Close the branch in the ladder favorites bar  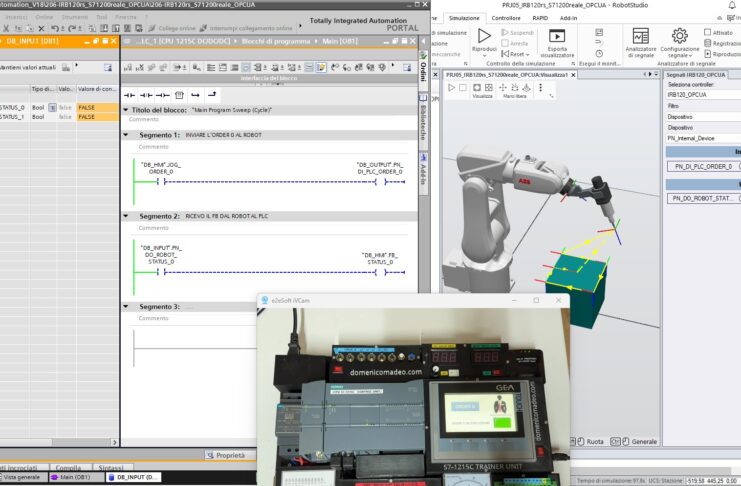[x=212, y=95]
